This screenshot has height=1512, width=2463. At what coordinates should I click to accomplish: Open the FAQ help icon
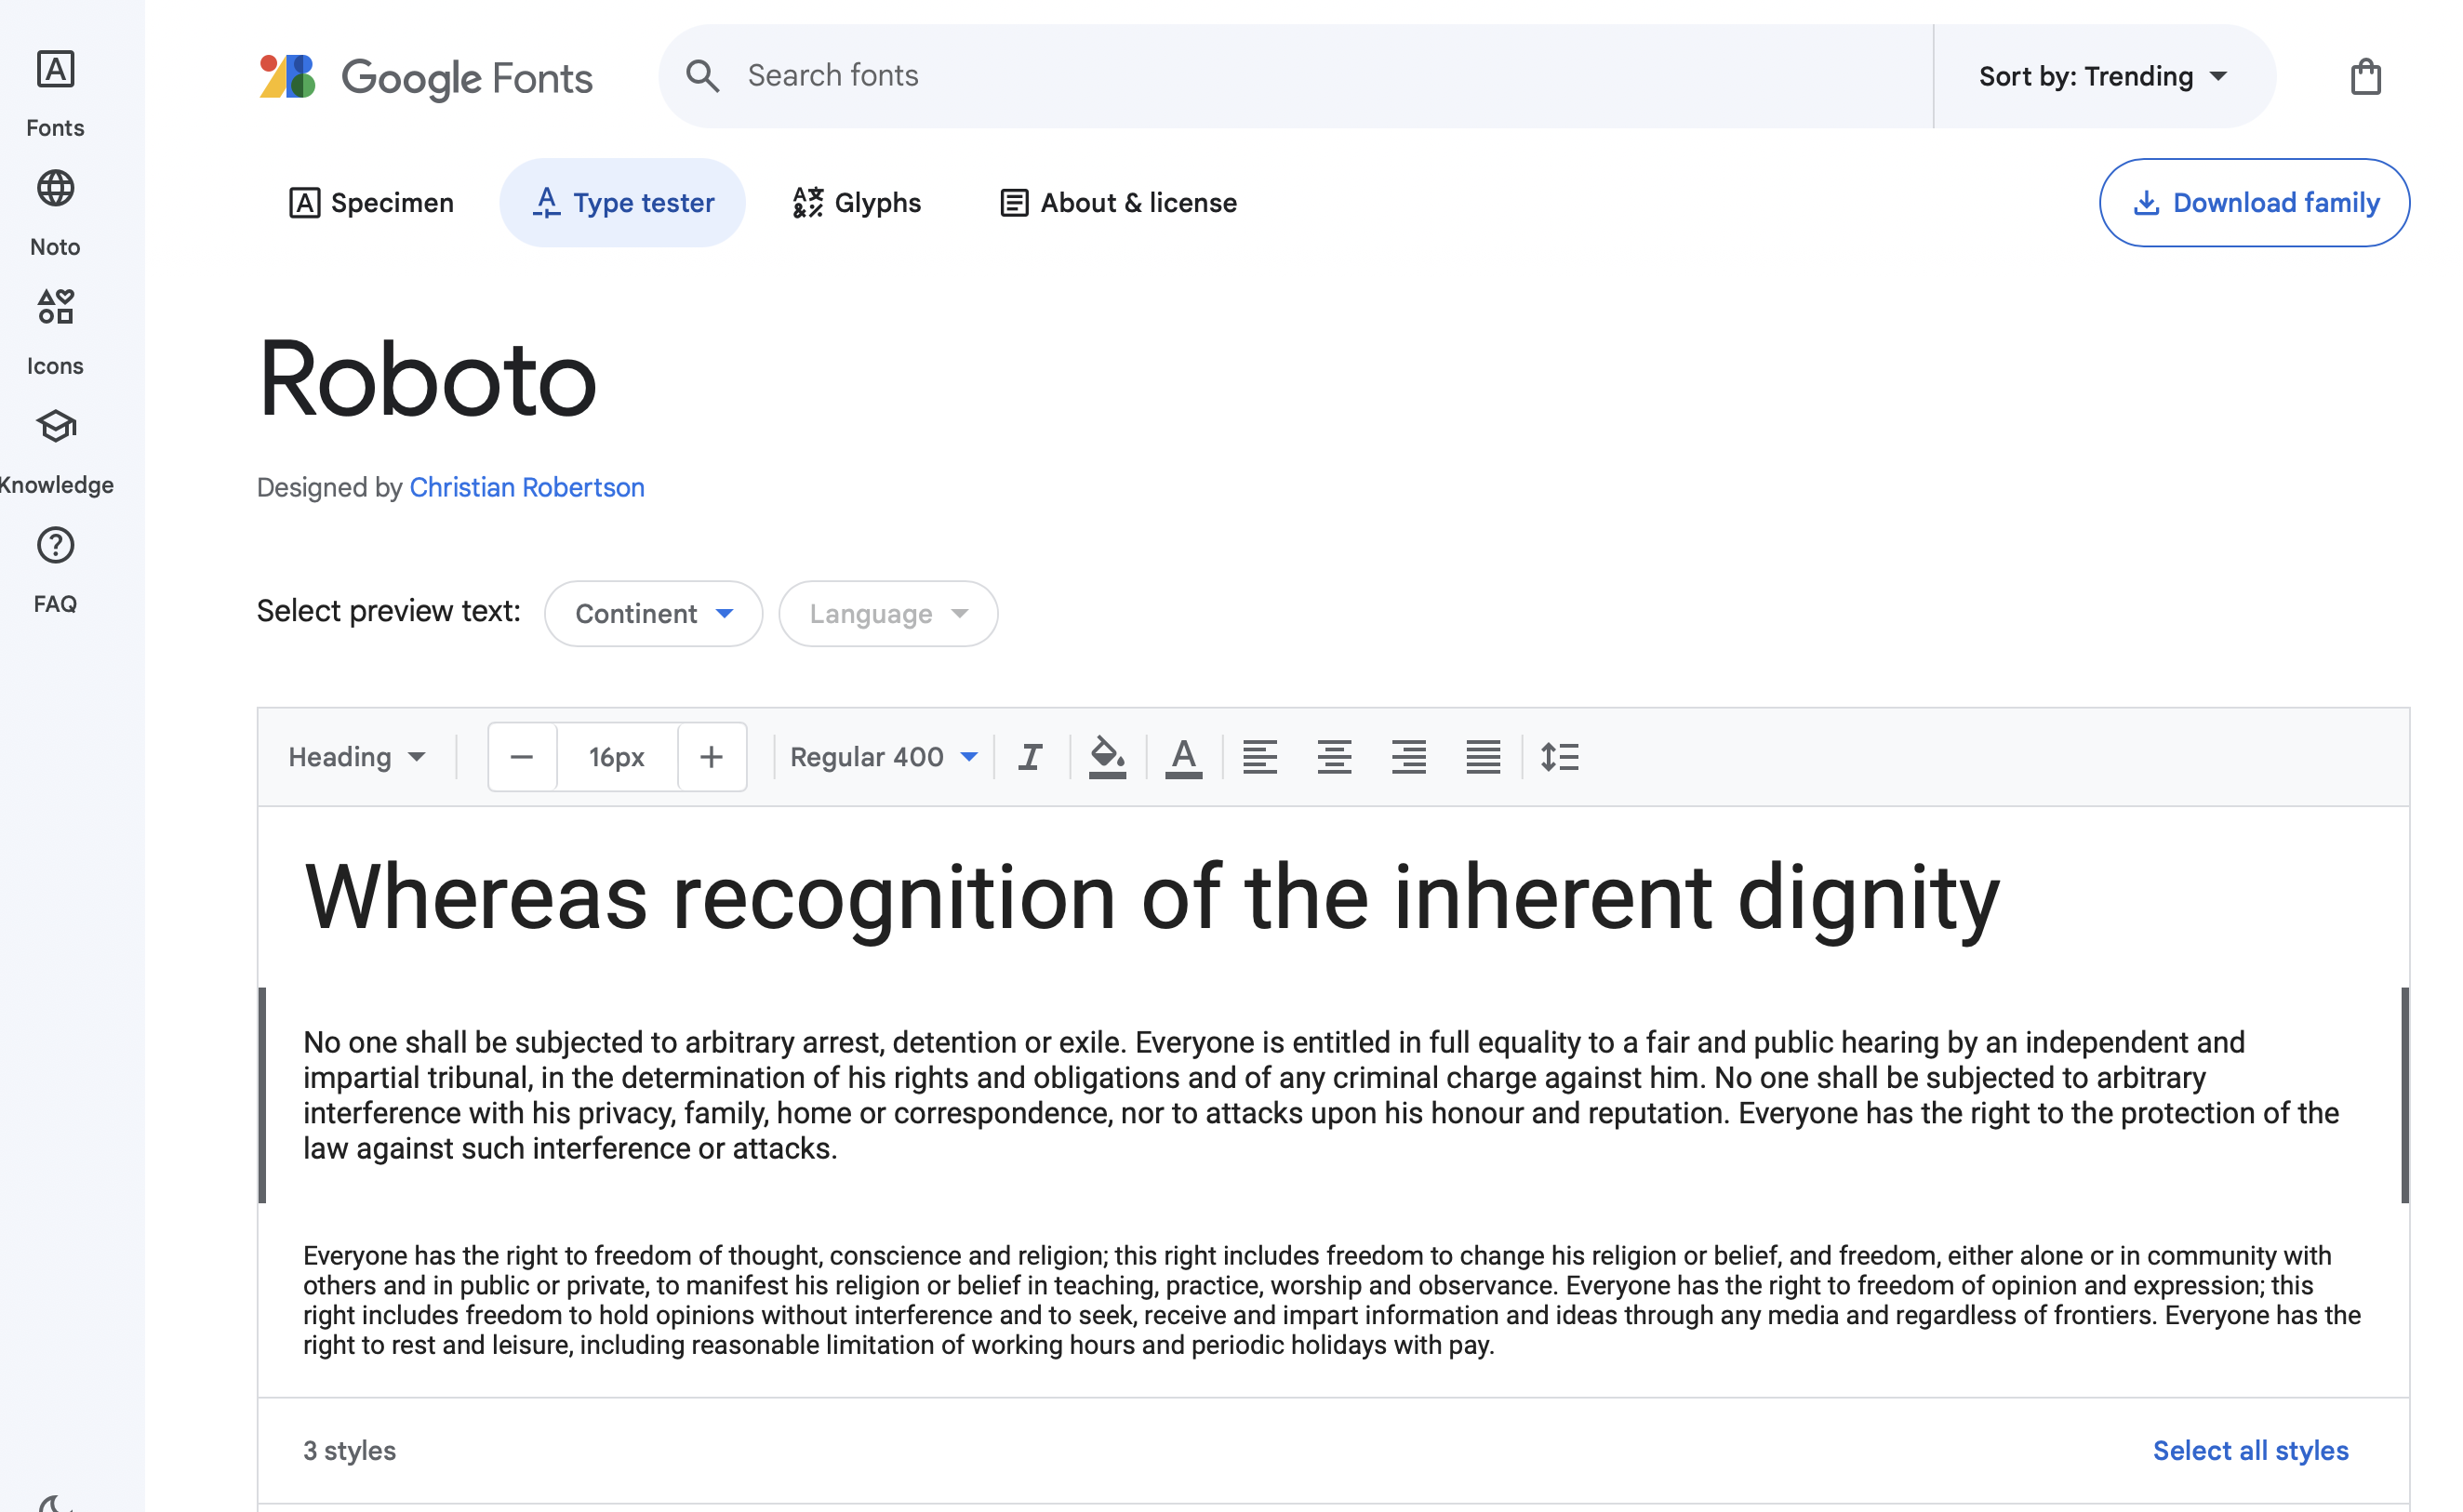coord(55,545)
